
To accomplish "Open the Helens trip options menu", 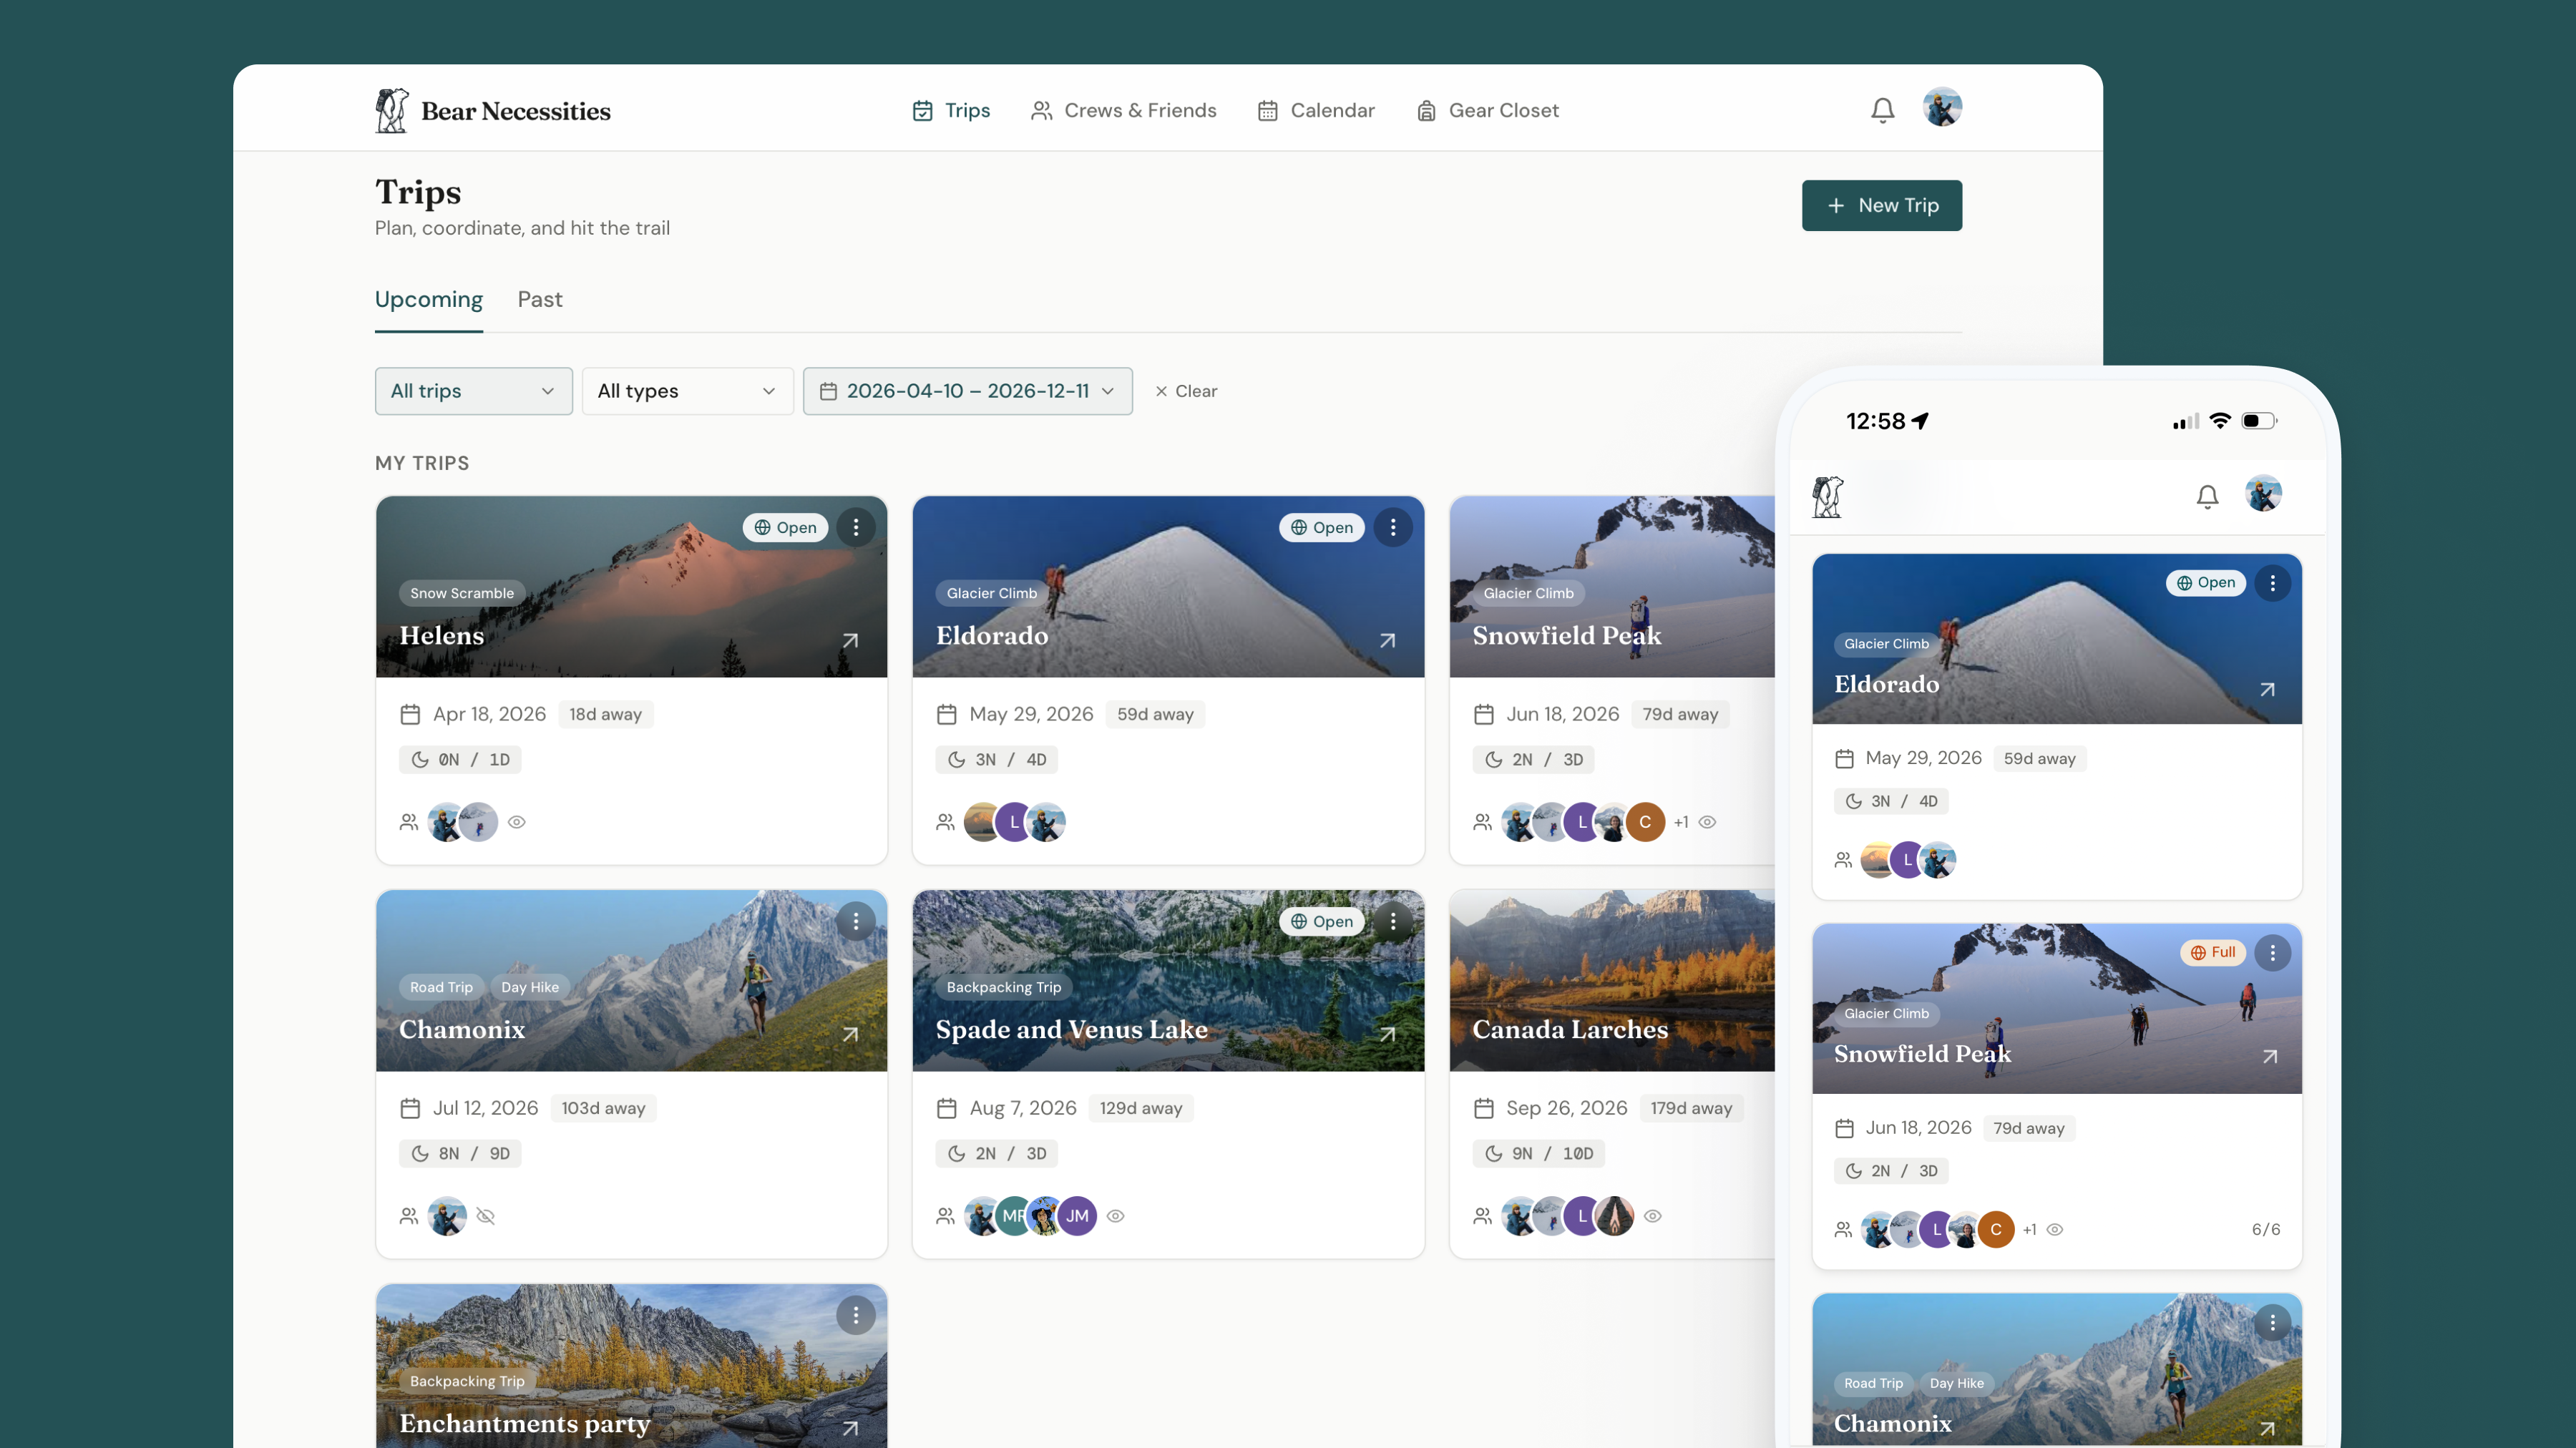I will point(856,527).
